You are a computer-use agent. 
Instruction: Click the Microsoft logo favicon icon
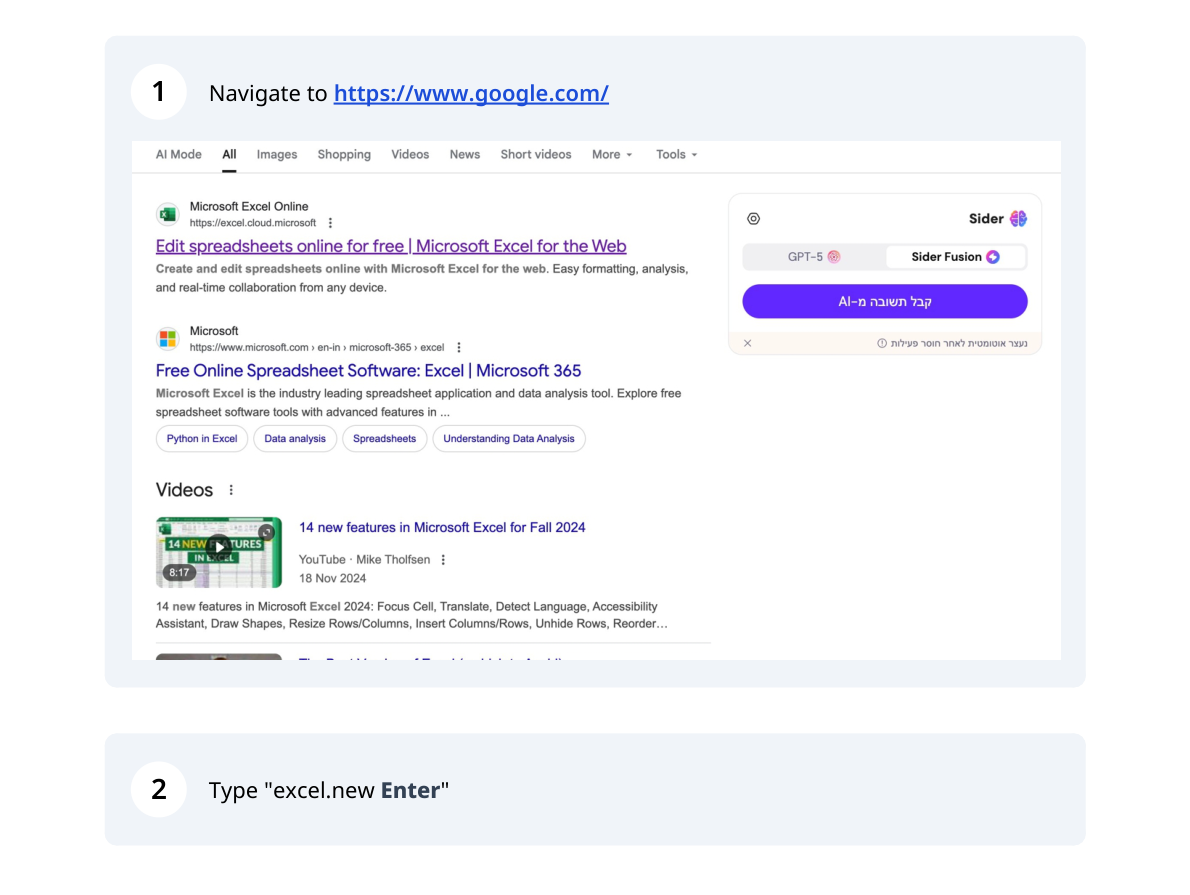coord(167,339)
